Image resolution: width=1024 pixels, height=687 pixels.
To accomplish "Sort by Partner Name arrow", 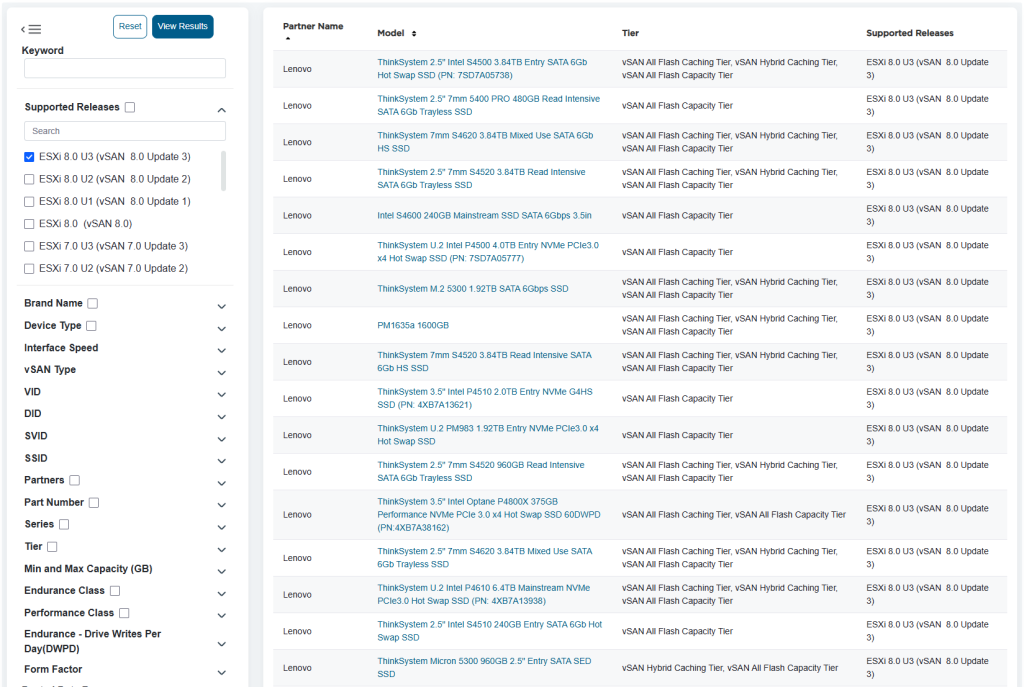I will point(287,39).
